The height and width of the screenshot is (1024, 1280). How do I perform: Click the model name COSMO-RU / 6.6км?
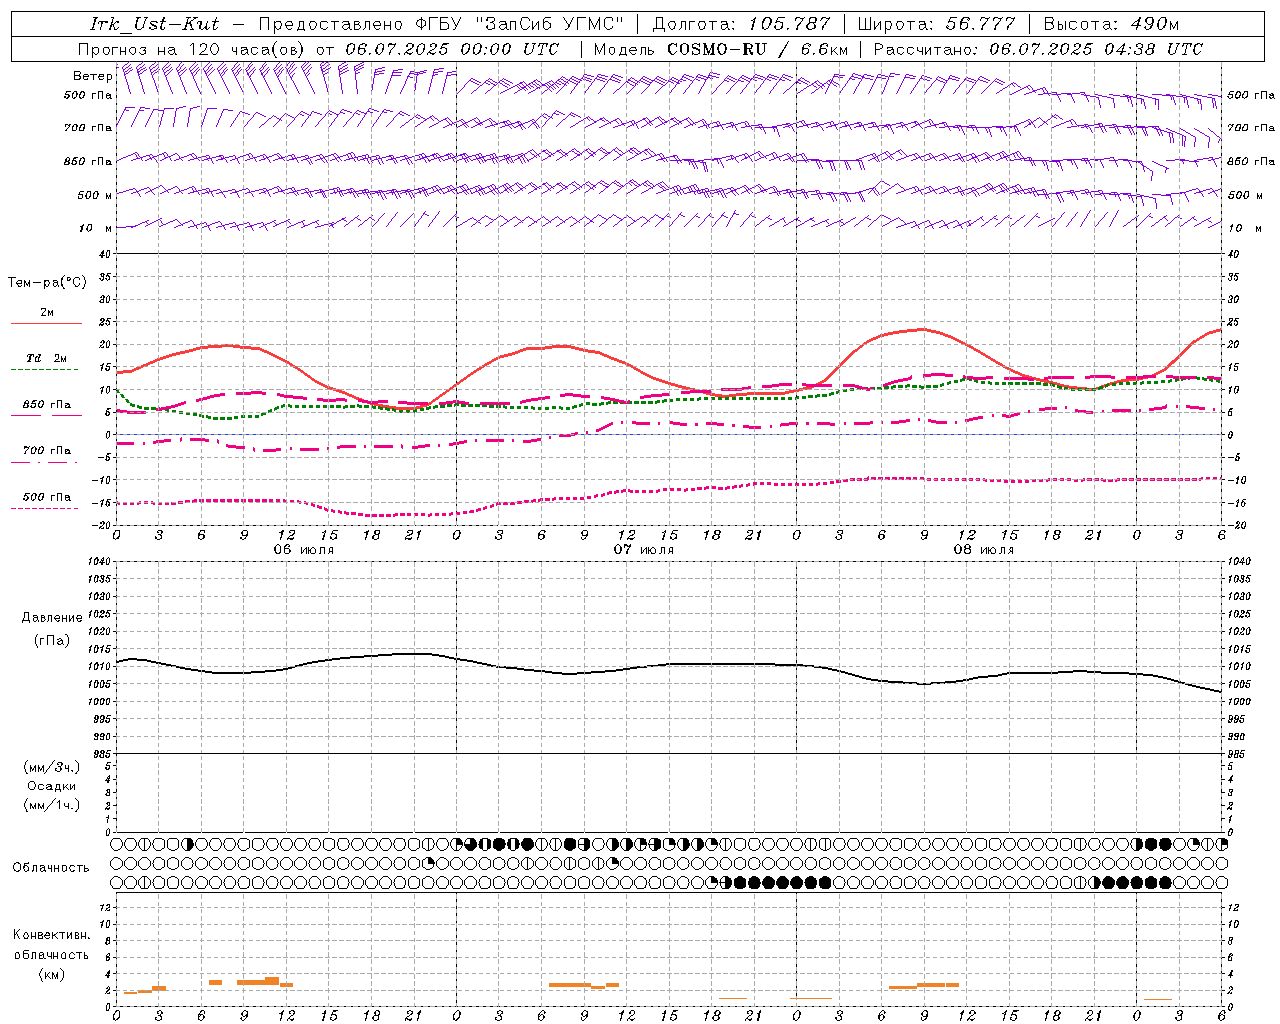click(757, 49)
